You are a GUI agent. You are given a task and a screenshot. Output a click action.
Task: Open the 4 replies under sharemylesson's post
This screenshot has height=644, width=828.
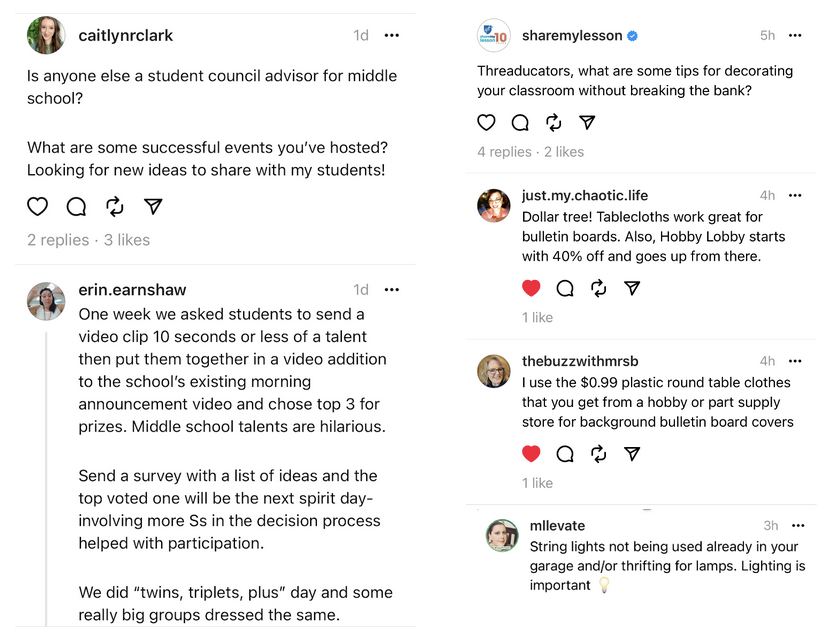click(503, 150)
